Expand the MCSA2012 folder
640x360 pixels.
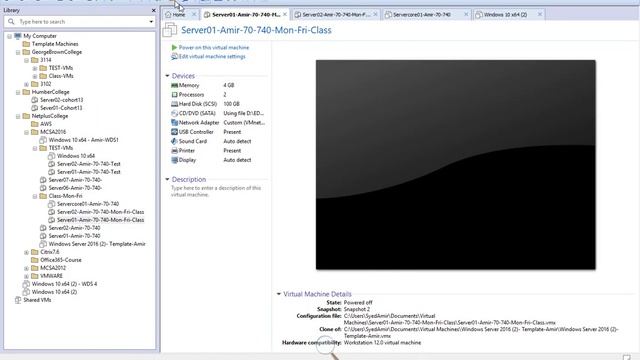coord(27,268)
